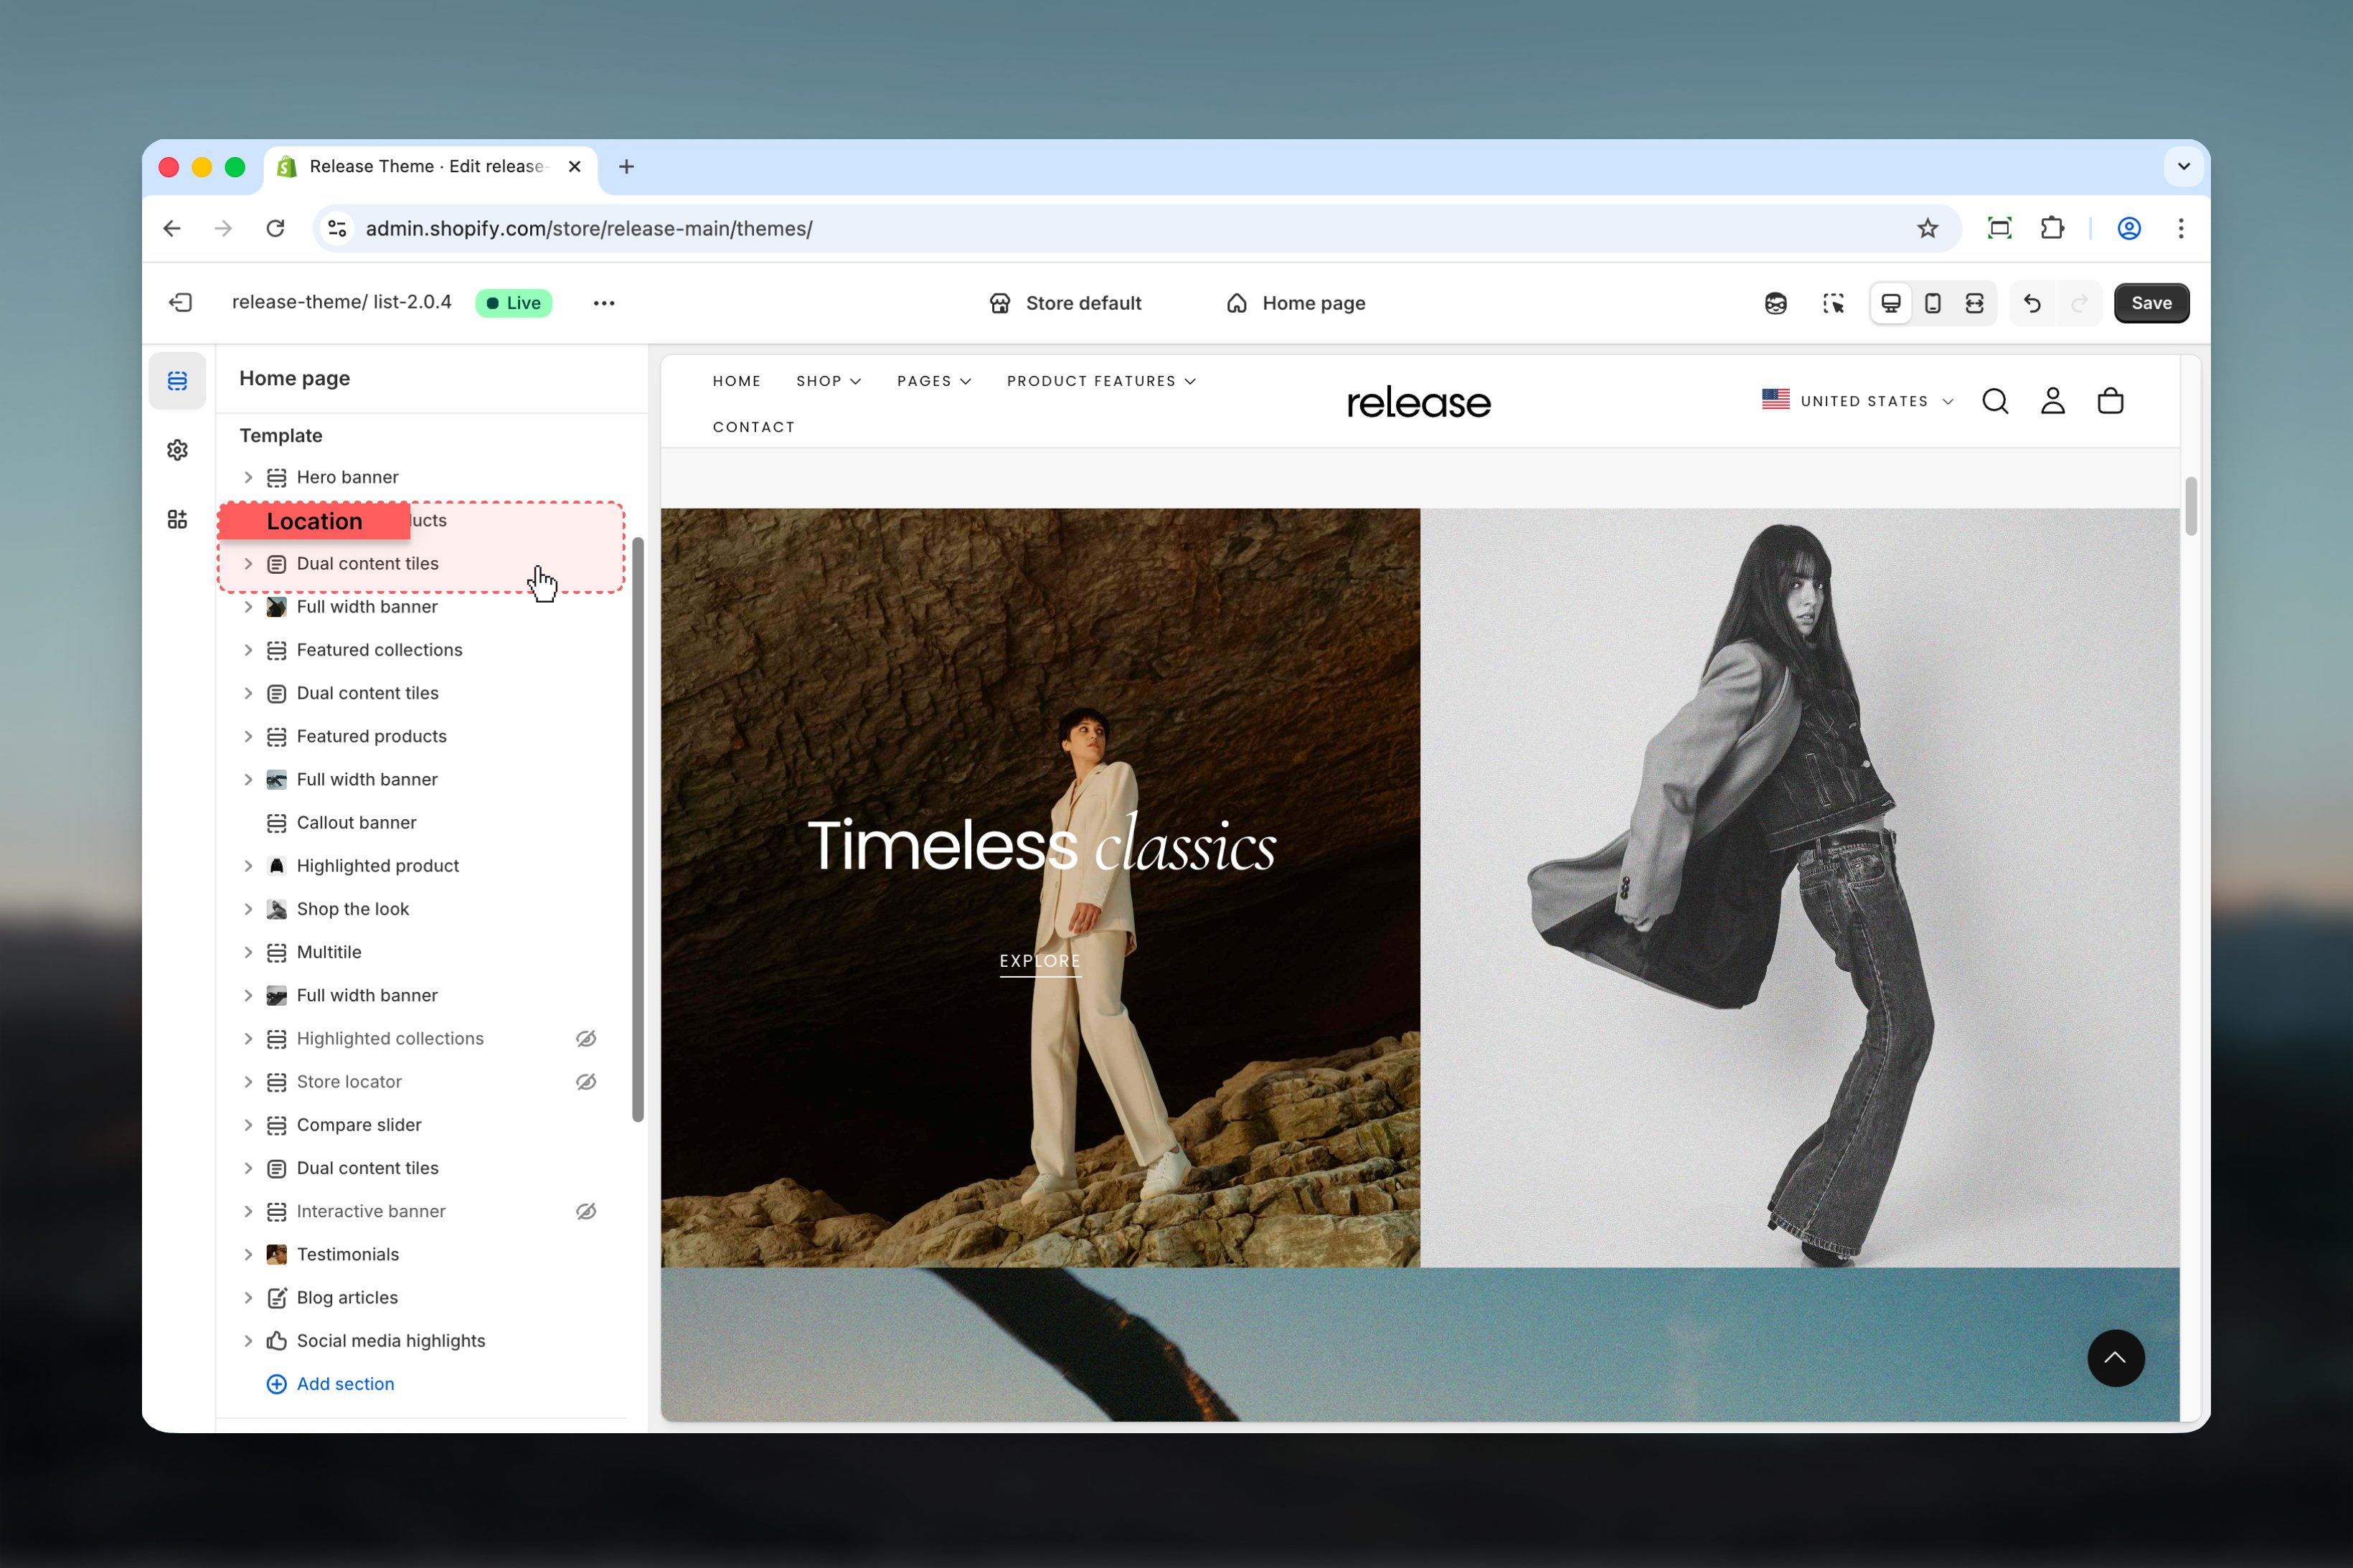
Task: Click the HOME storefront nav link
Action: pos(737,381)
